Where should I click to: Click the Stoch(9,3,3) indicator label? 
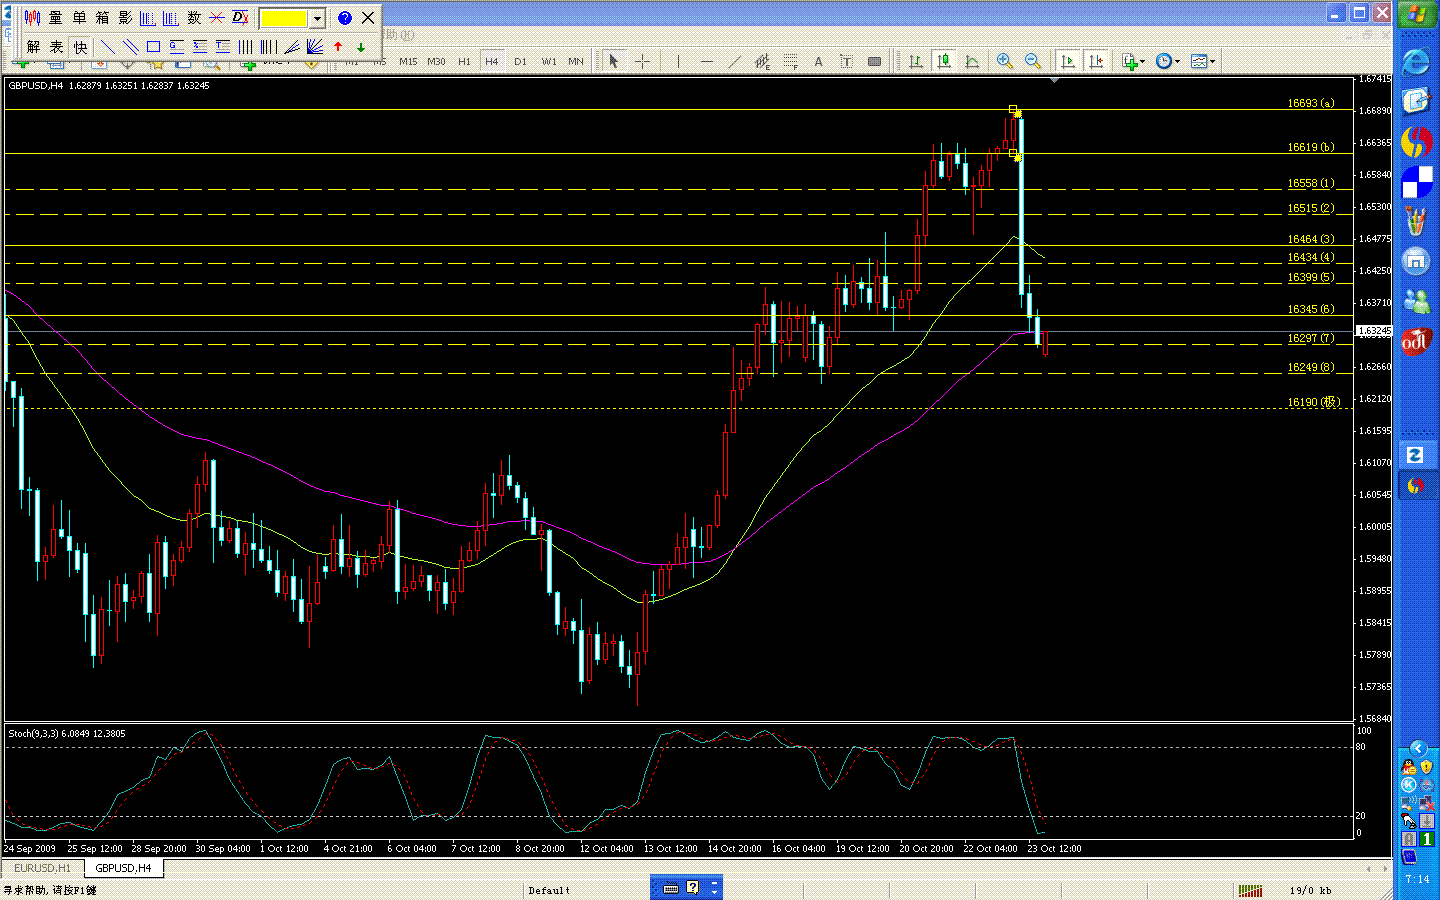coord(67,734)
